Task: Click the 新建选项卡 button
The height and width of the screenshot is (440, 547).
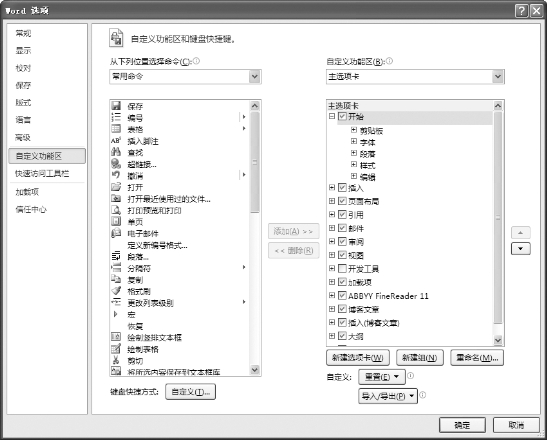Action: [358, 358]
